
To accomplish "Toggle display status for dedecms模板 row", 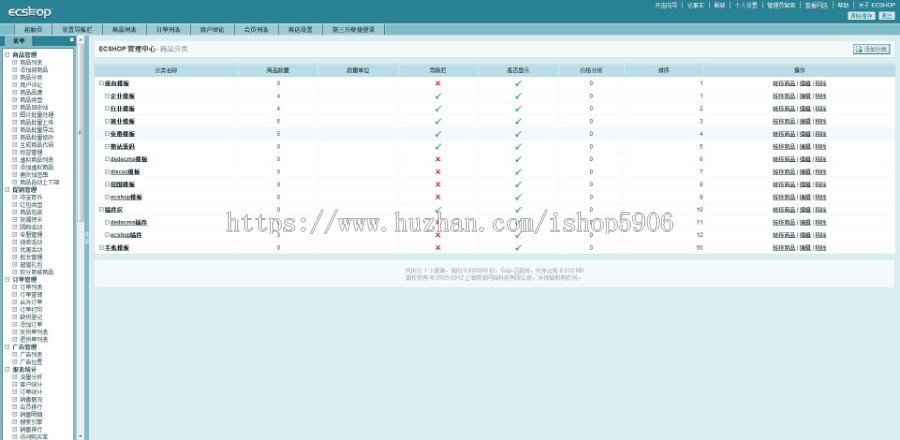I will coord(518,159).
